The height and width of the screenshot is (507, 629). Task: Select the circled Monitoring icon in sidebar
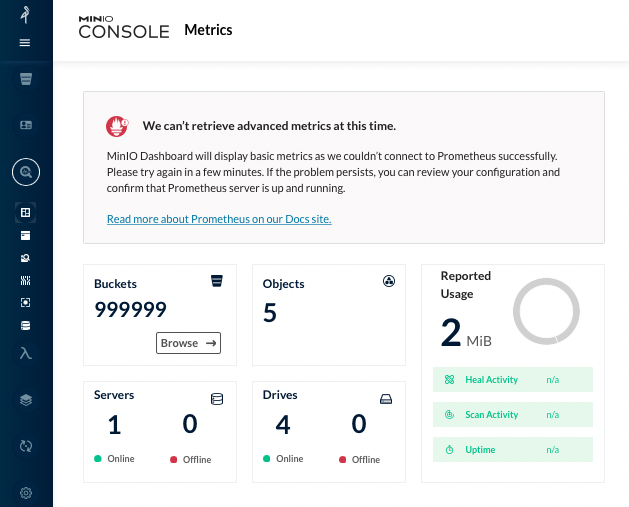tap(26, 172)
